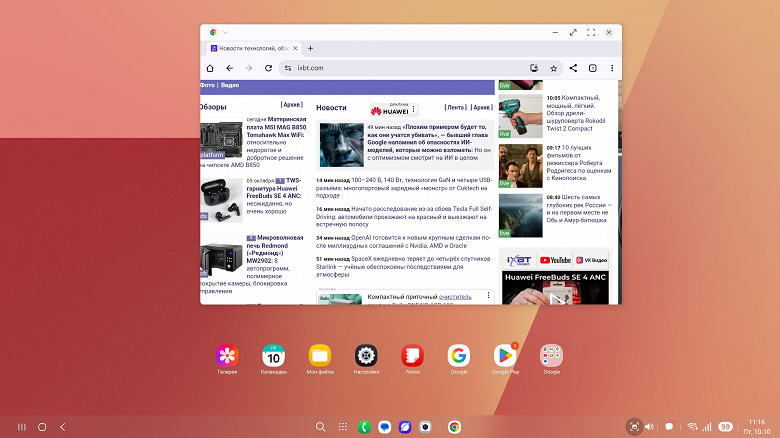Open a new Chrome tab
Screen dimensions: 780x438
tap(310, 48)
